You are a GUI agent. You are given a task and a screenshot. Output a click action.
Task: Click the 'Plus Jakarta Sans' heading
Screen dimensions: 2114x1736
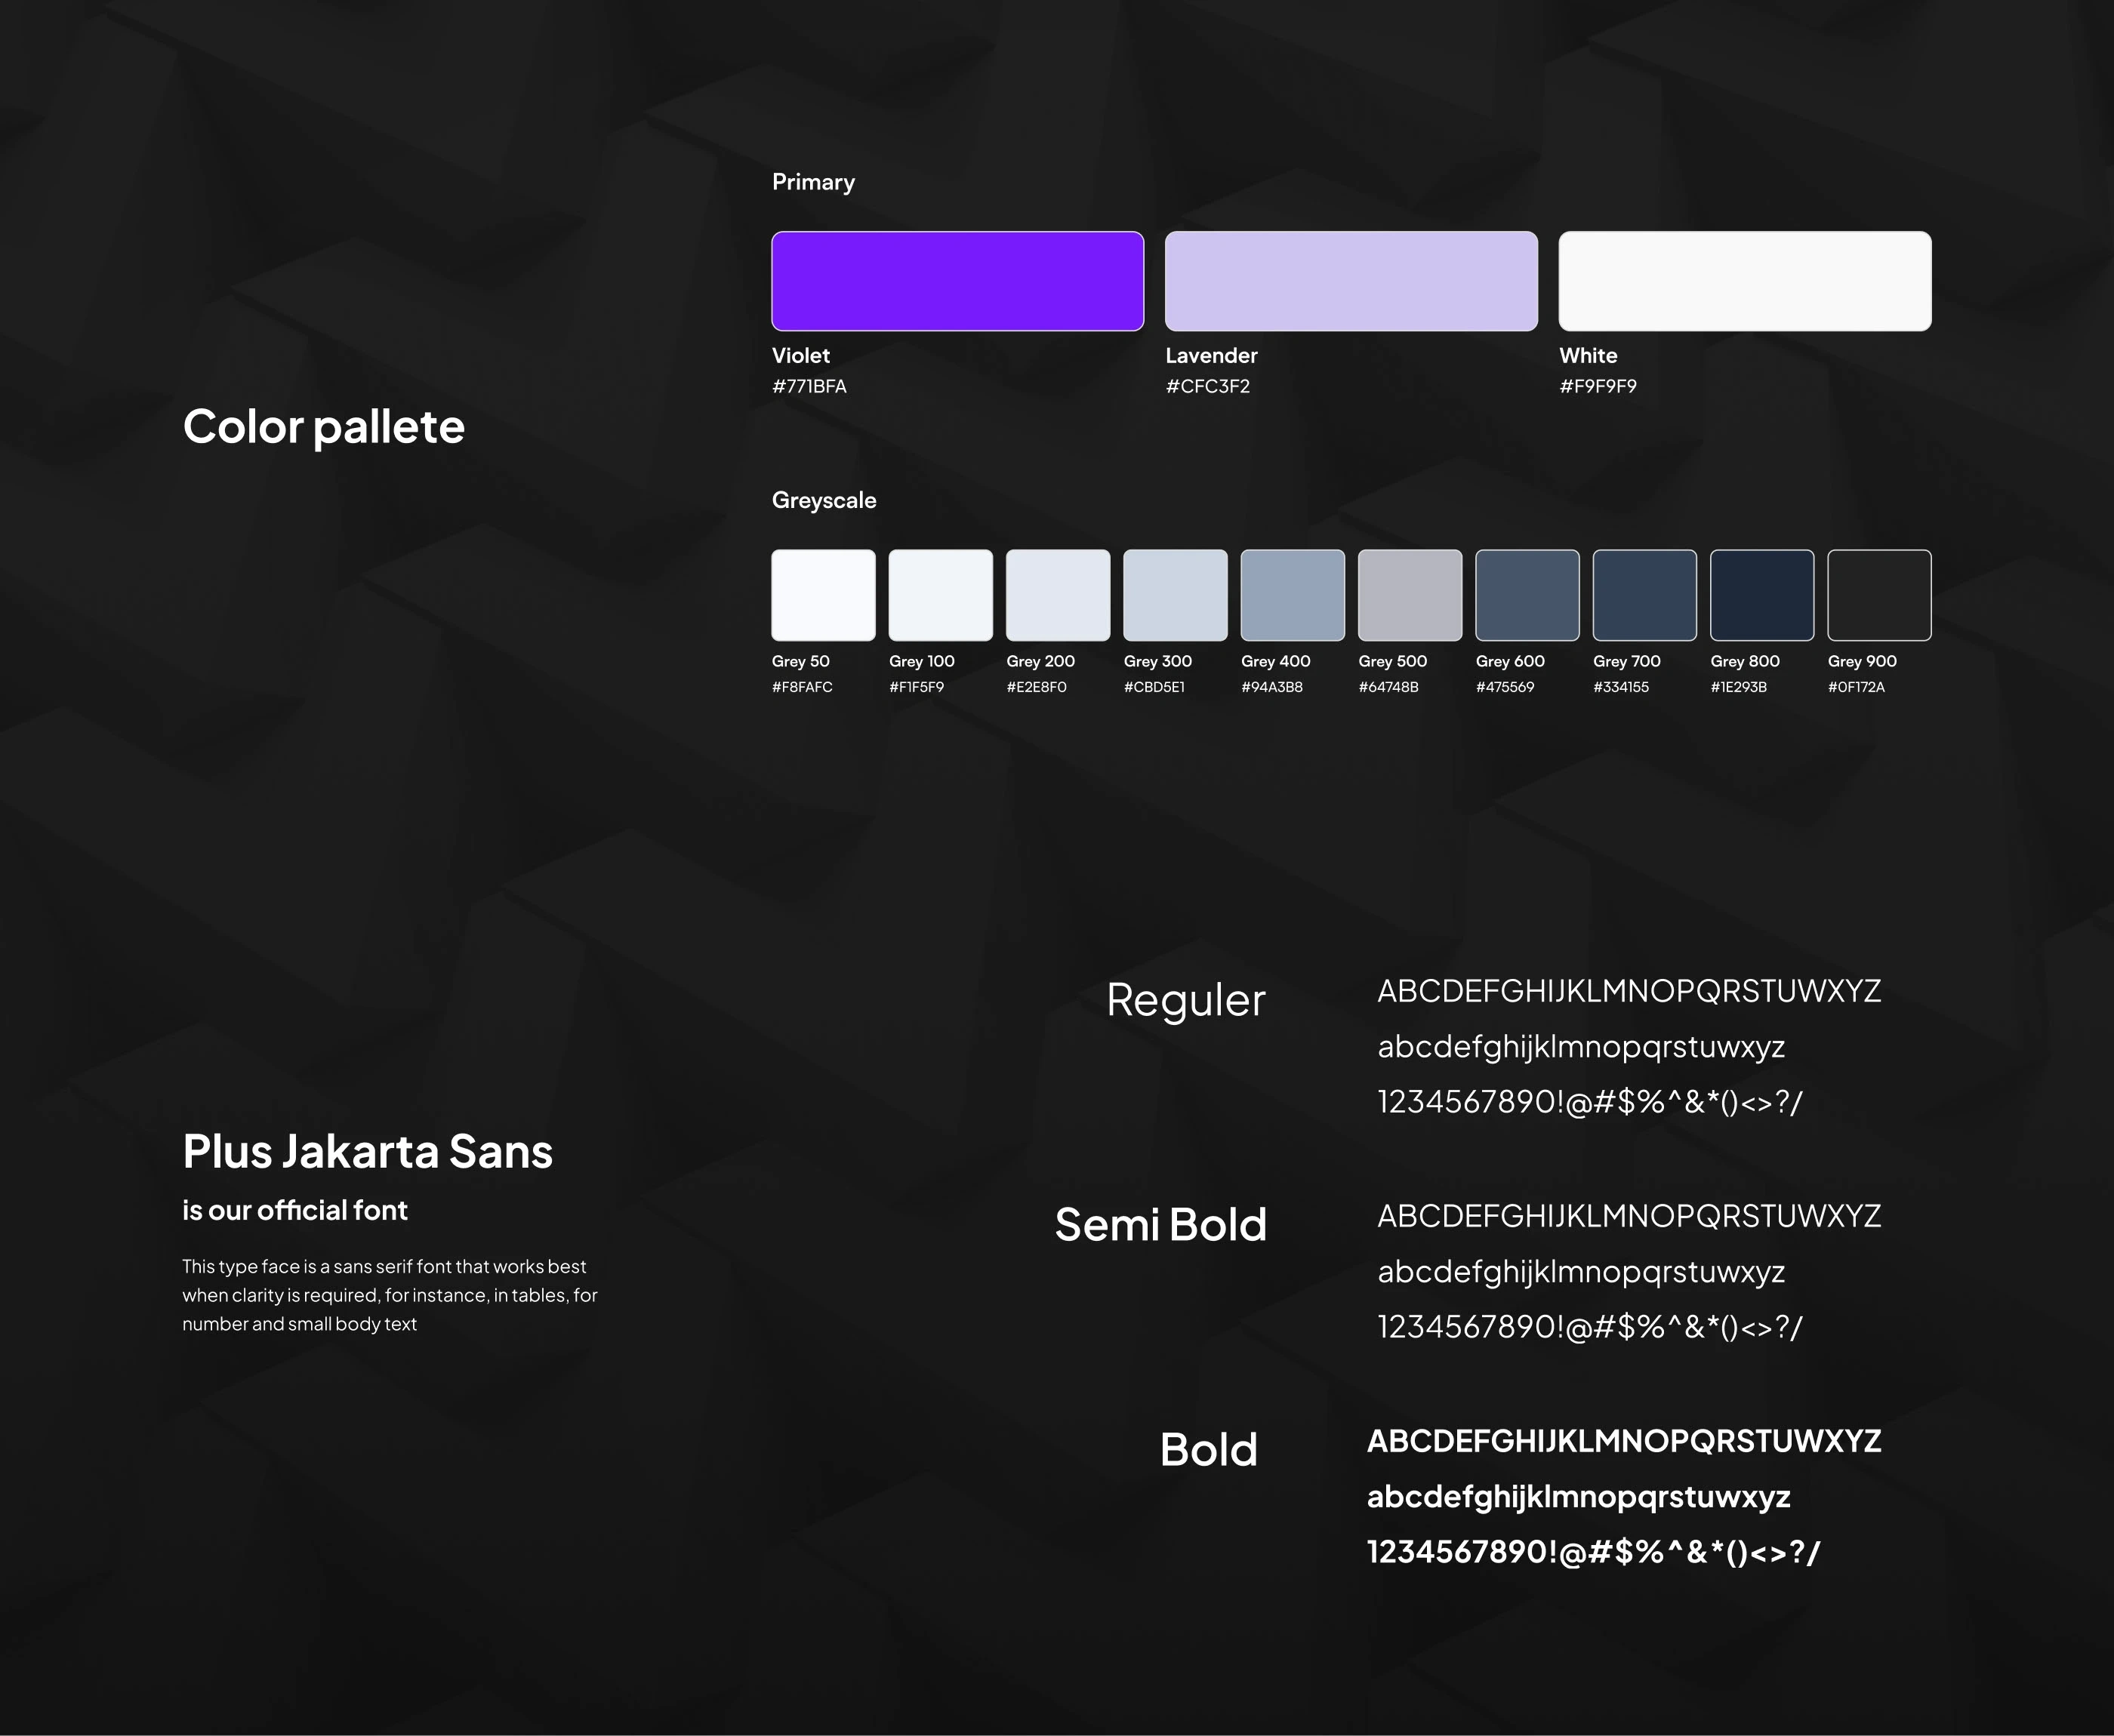coord(367,1152)
